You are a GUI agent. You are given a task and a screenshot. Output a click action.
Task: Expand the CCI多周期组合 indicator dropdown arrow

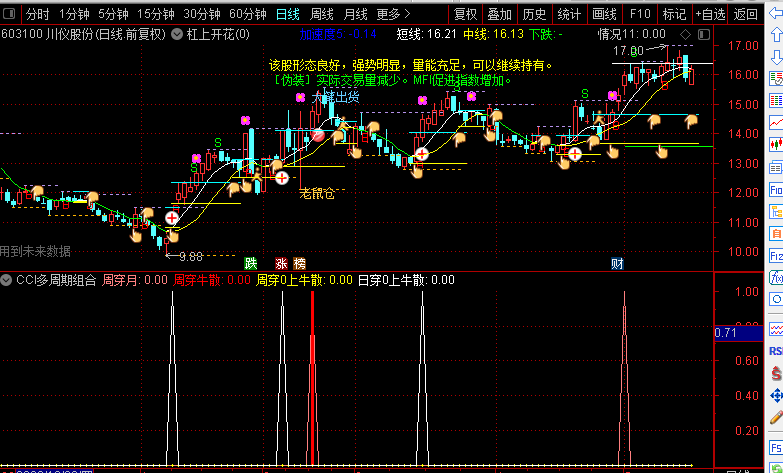[x=6, y=280]
